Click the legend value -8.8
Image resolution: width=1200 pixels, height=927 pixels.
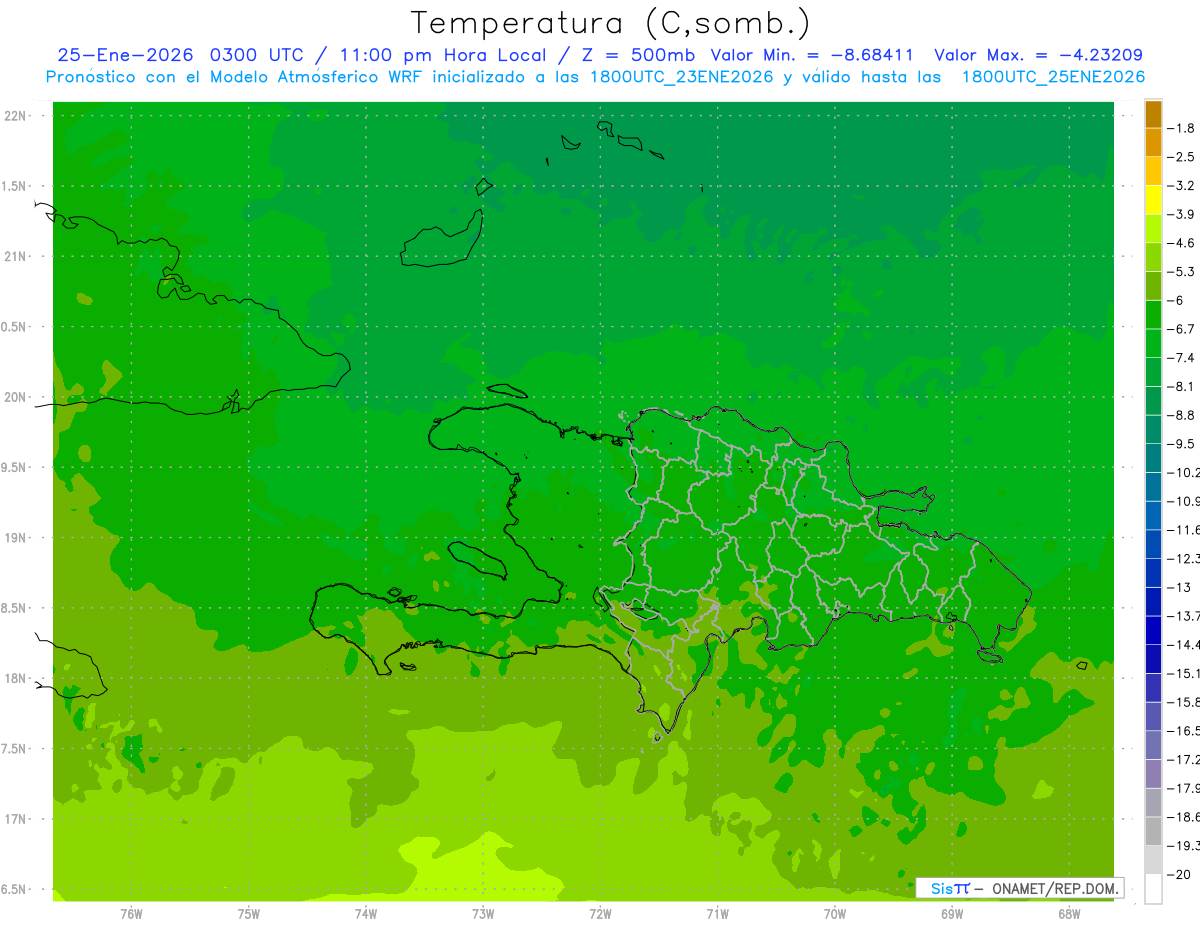click(1181, 415)
